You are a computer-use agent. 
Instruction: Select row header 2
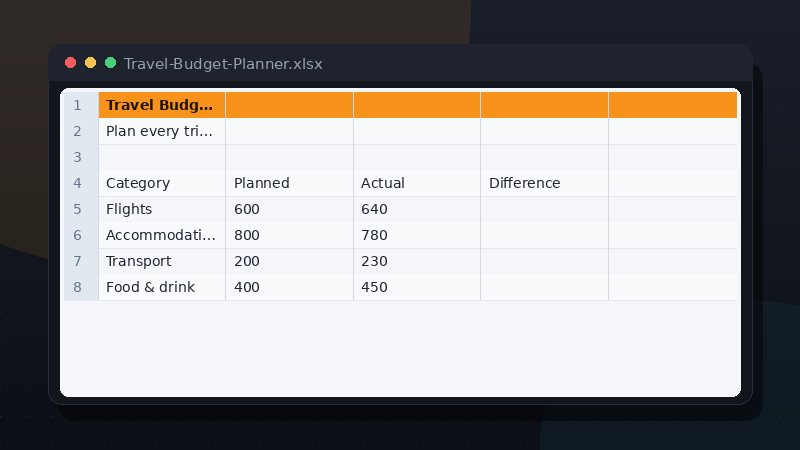click(79, 131)
